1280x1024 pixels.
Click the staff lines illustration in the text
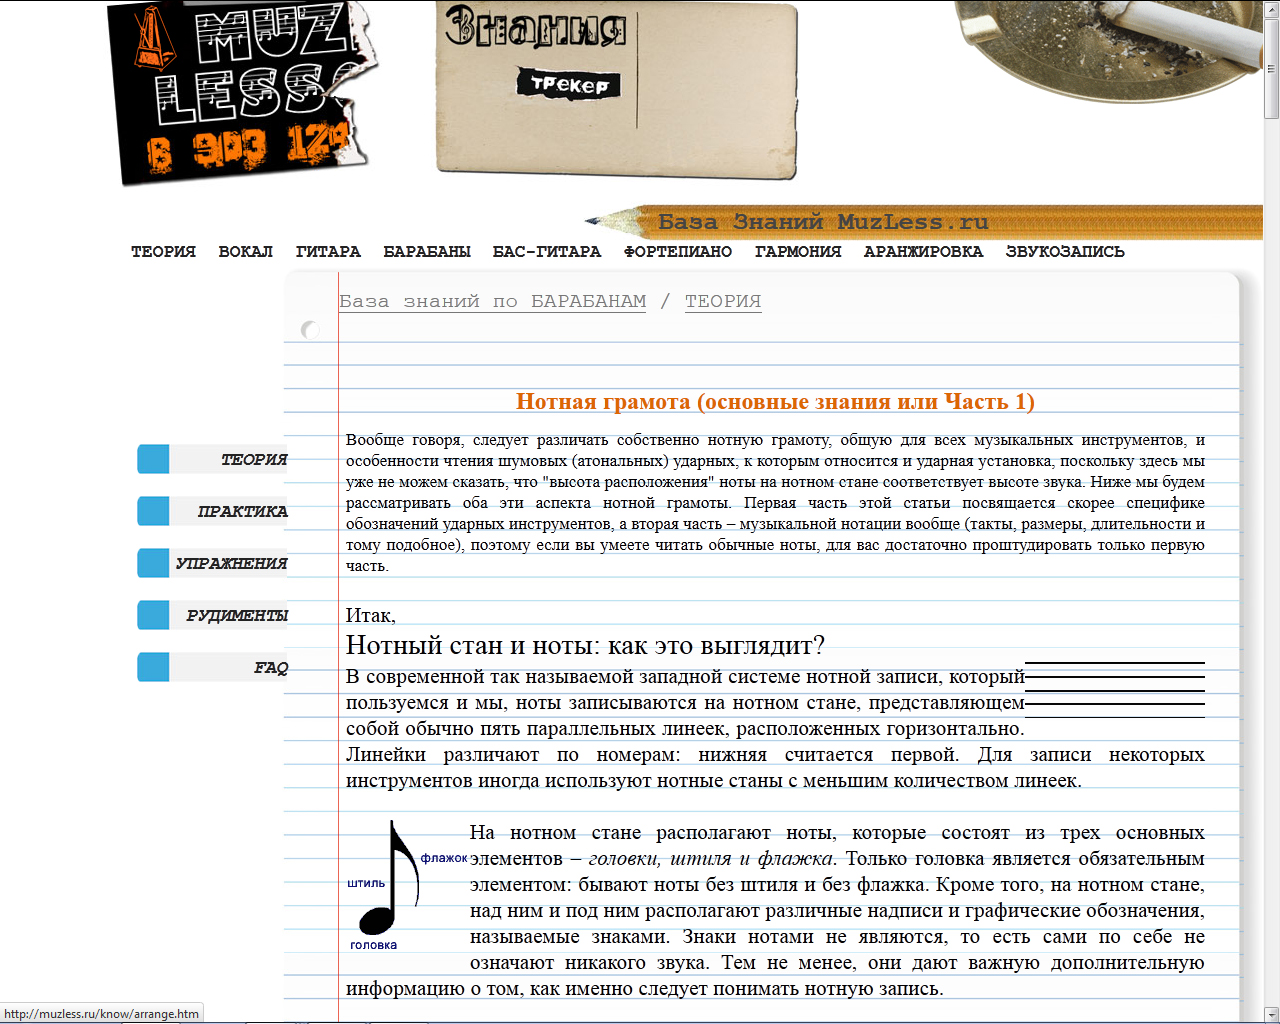point(1113,688)
